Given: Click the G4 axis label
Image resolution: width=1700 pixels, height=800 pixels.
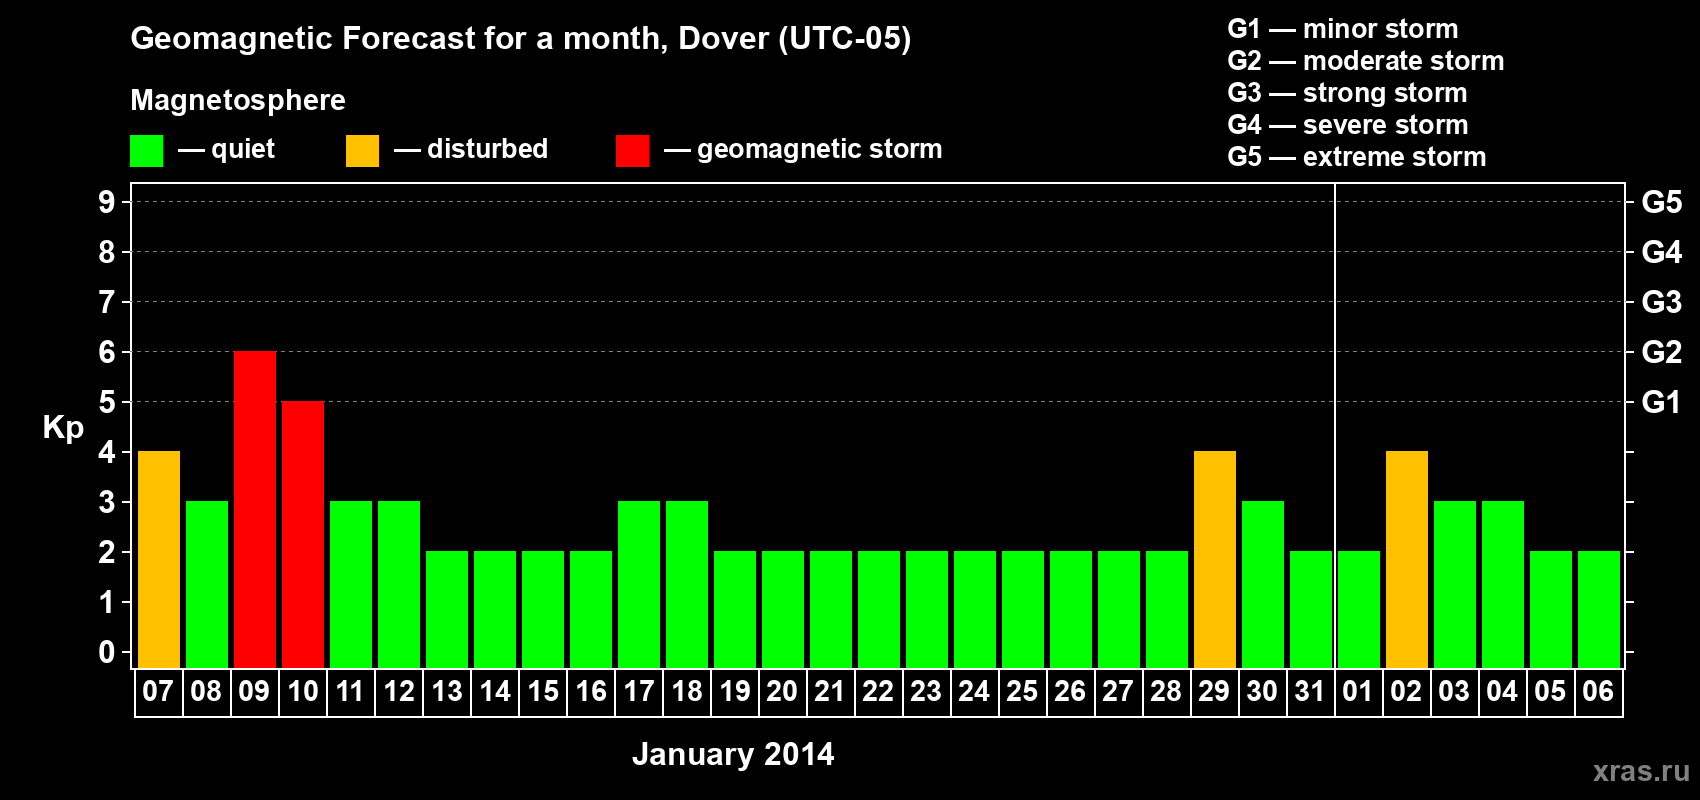Looking at the screenshot, I should click(1662, 252).
